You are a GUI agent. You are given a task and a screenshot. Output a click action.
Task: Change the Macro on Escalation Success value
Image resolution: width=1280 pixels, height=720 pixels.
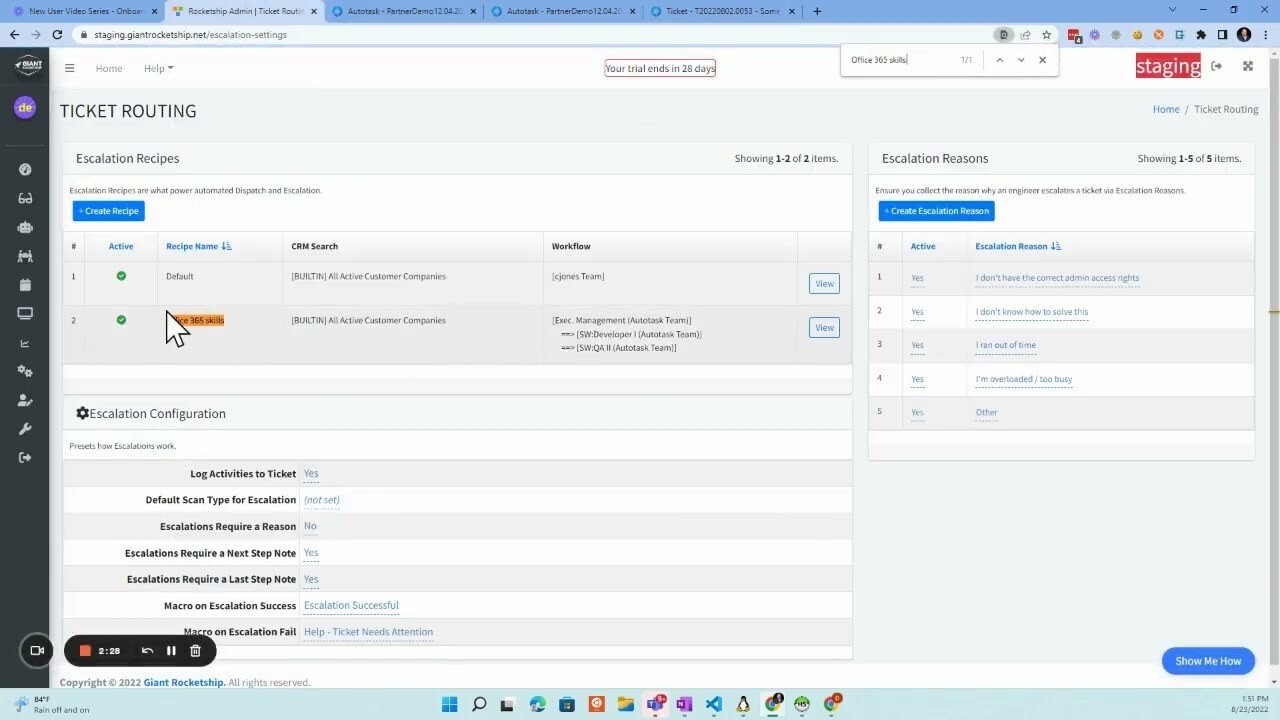click(351, 605)
